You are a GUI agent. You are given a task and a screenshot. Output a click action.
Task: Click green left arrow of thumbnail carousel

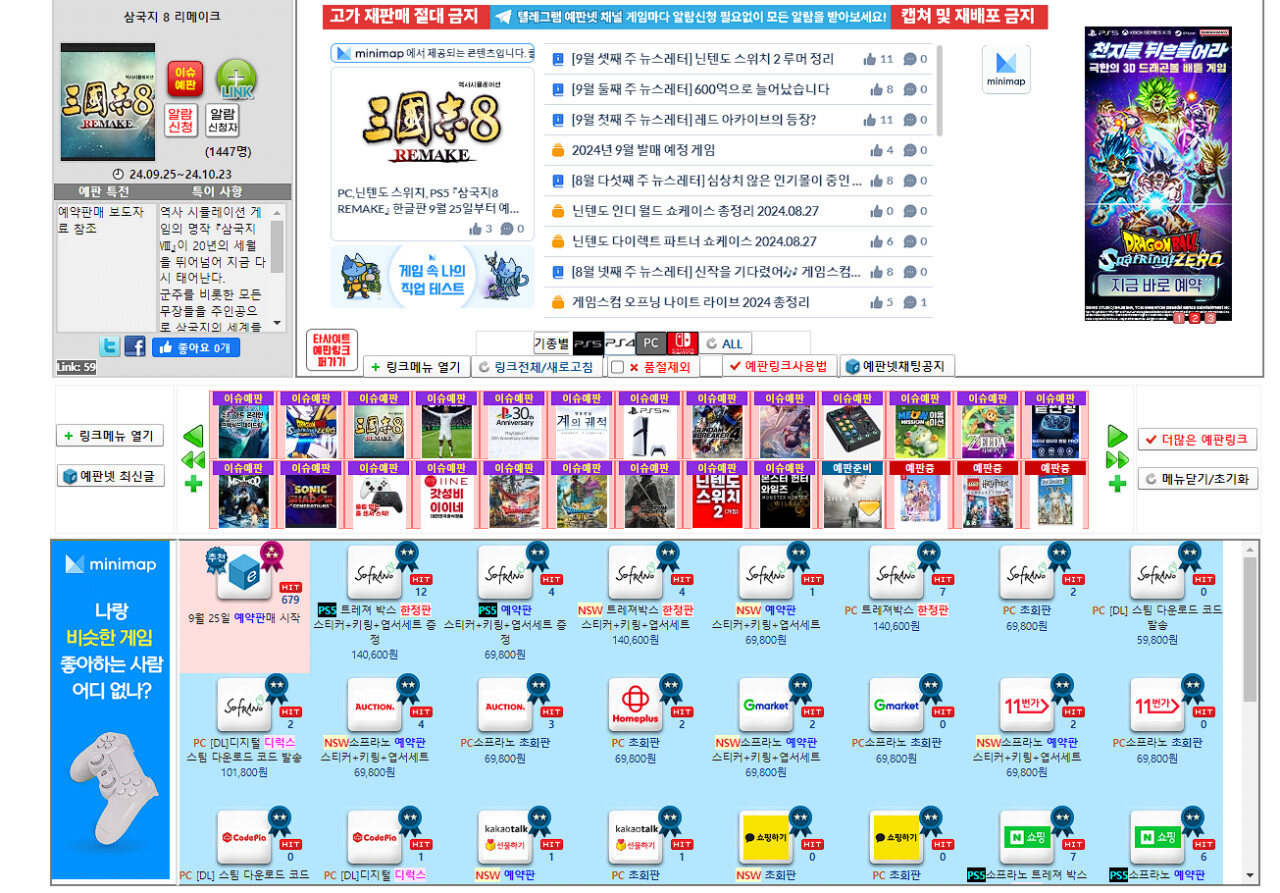(193, 436)
